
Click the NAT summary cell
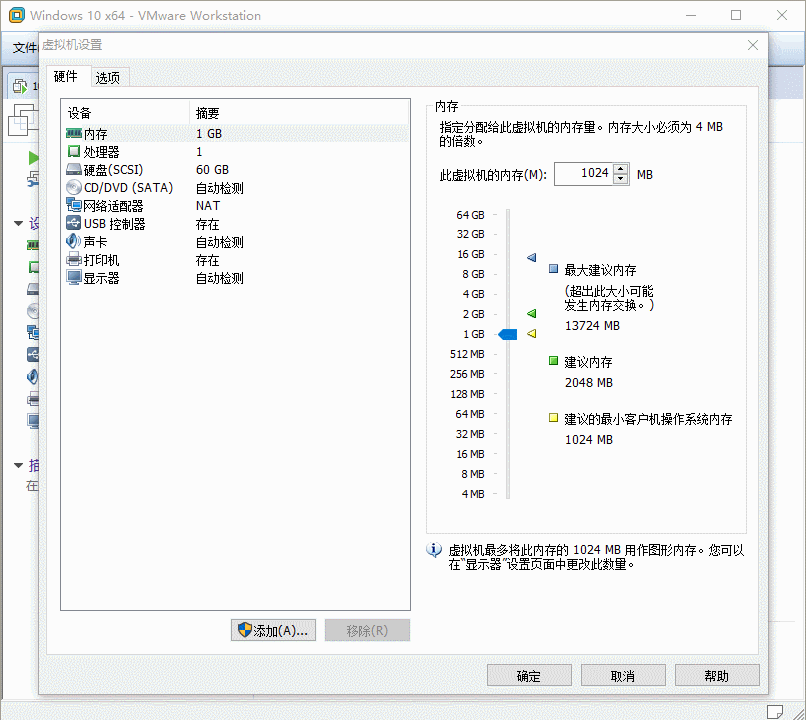pyautogui.click(x=208, y=206)
